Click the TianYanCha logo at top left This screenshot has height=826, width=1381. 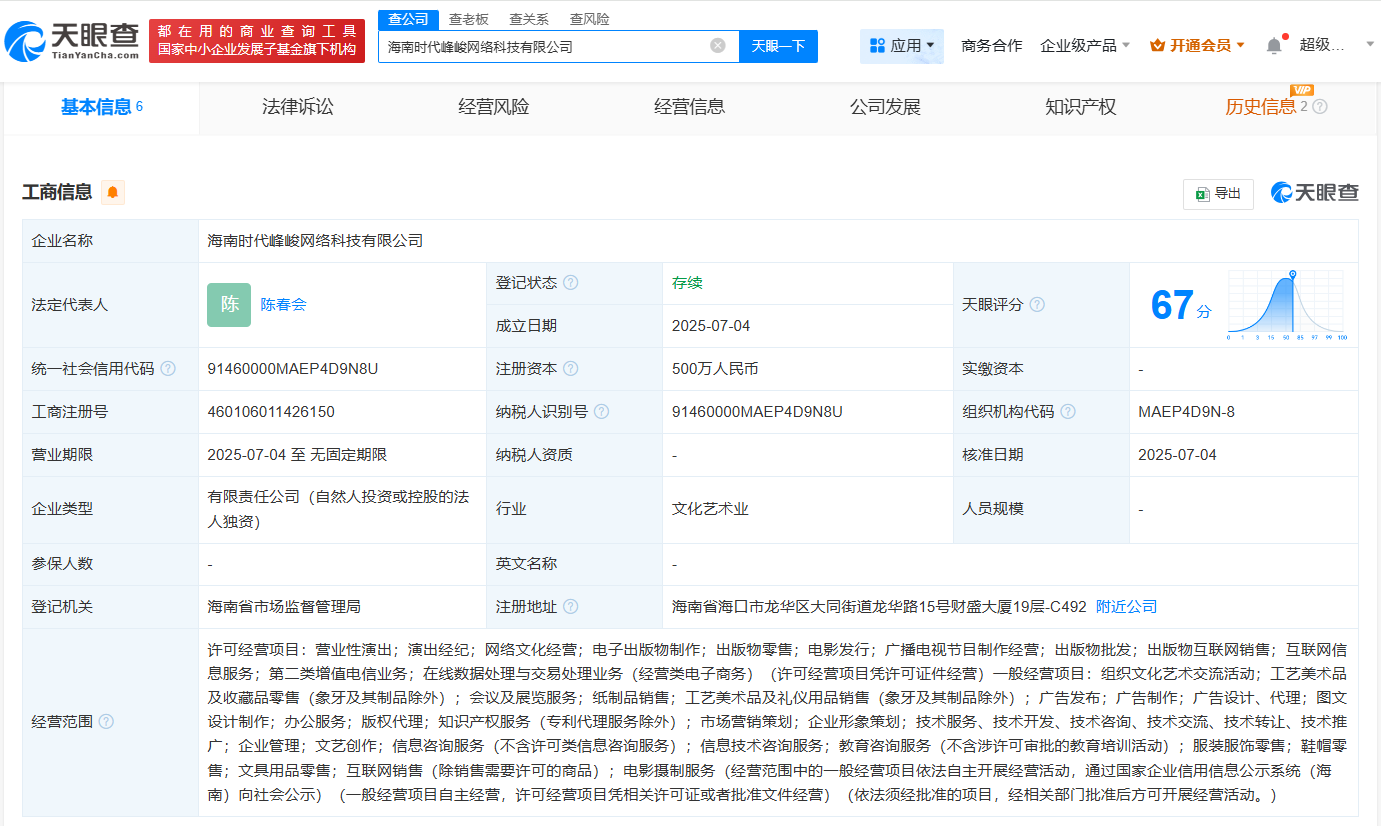pos(72,41)
